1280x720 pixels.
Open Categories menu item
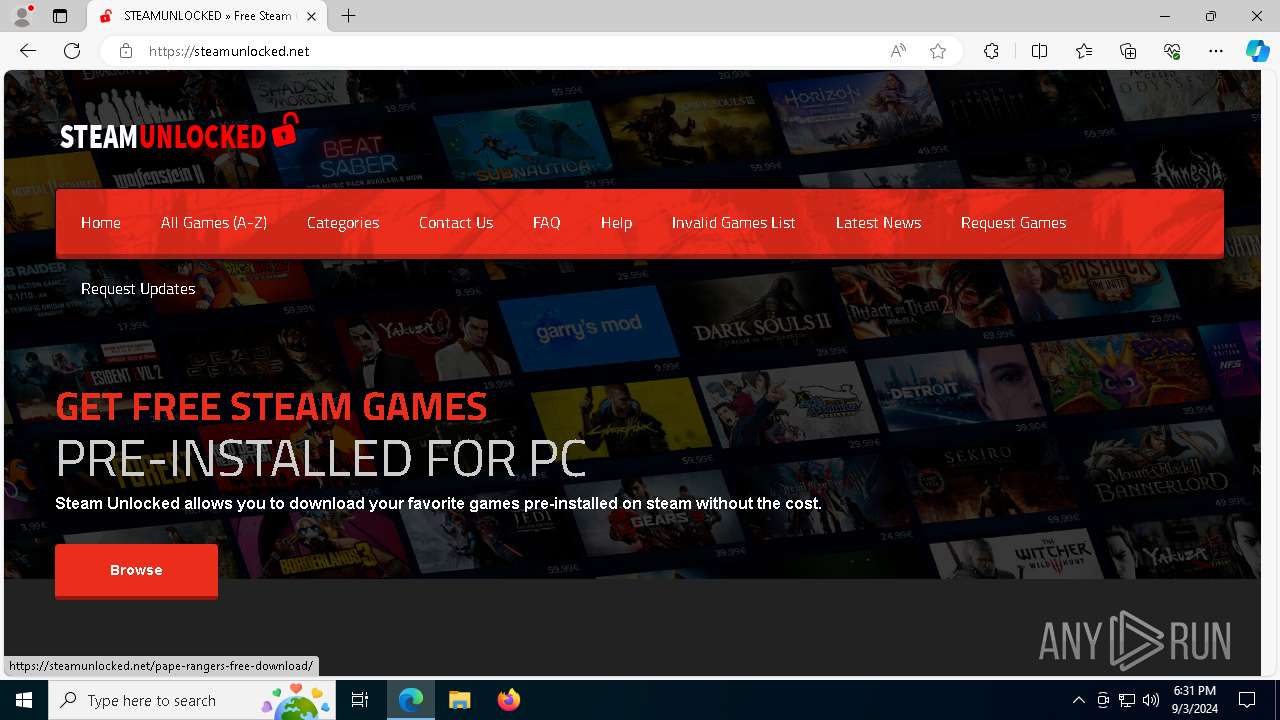pos(343,223)
